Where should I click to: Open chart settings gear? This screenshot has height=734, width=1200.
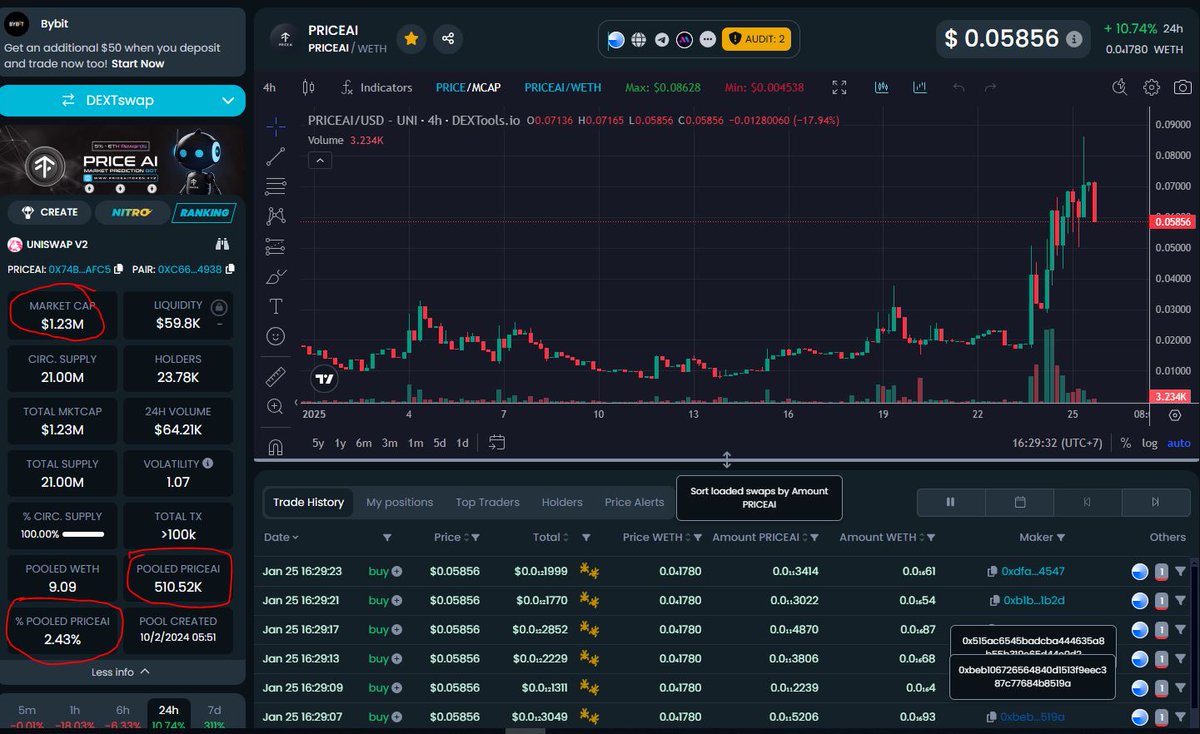click(x=1152, y=88)
